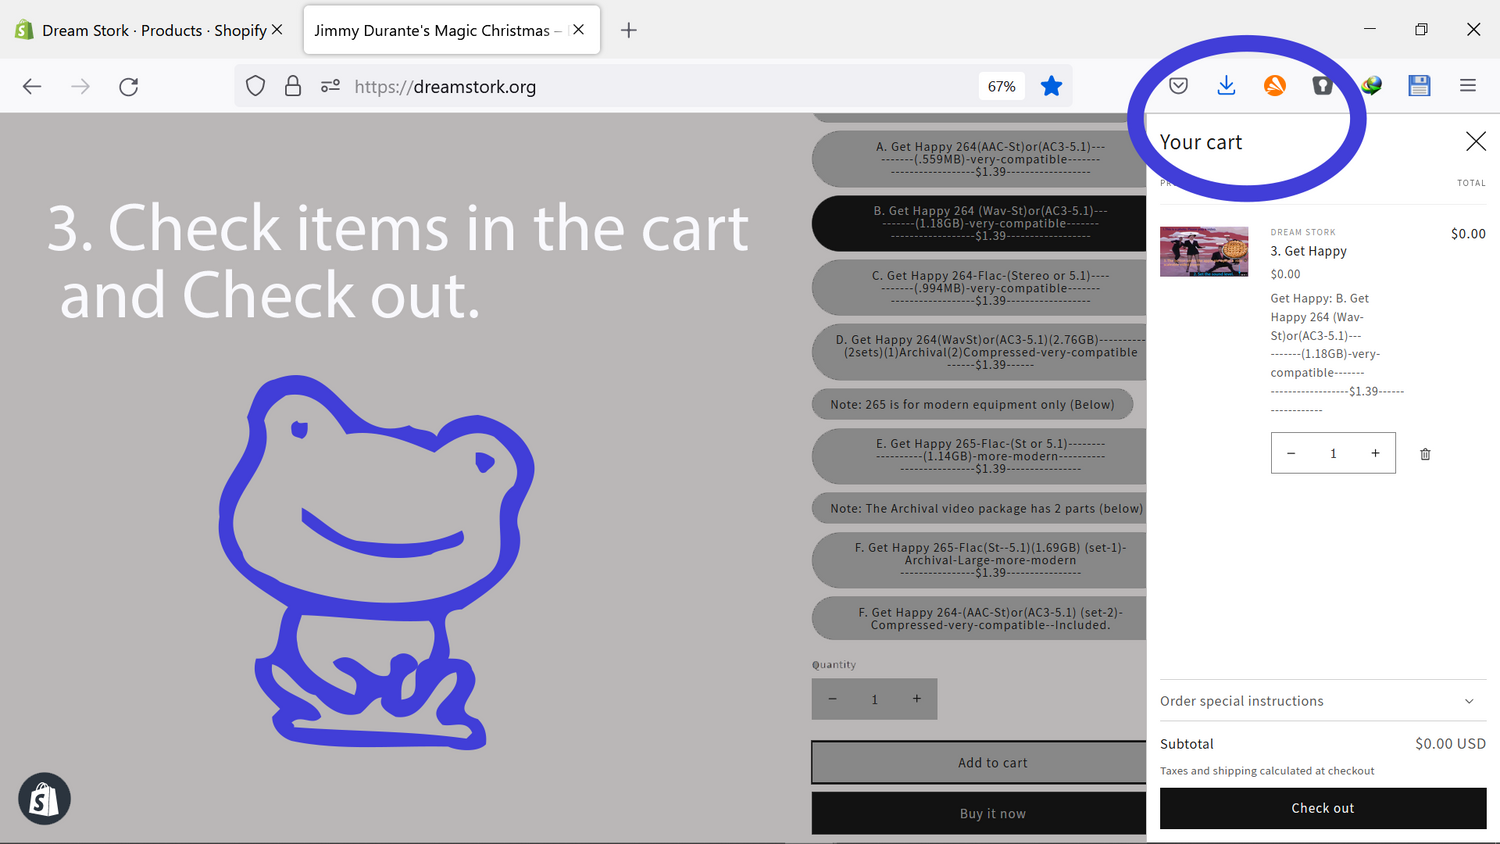Viewport: 1500px width, 844px height.
Task: Choose option C. Get Happy 264-Flac
Action: [x=980, y=288]
